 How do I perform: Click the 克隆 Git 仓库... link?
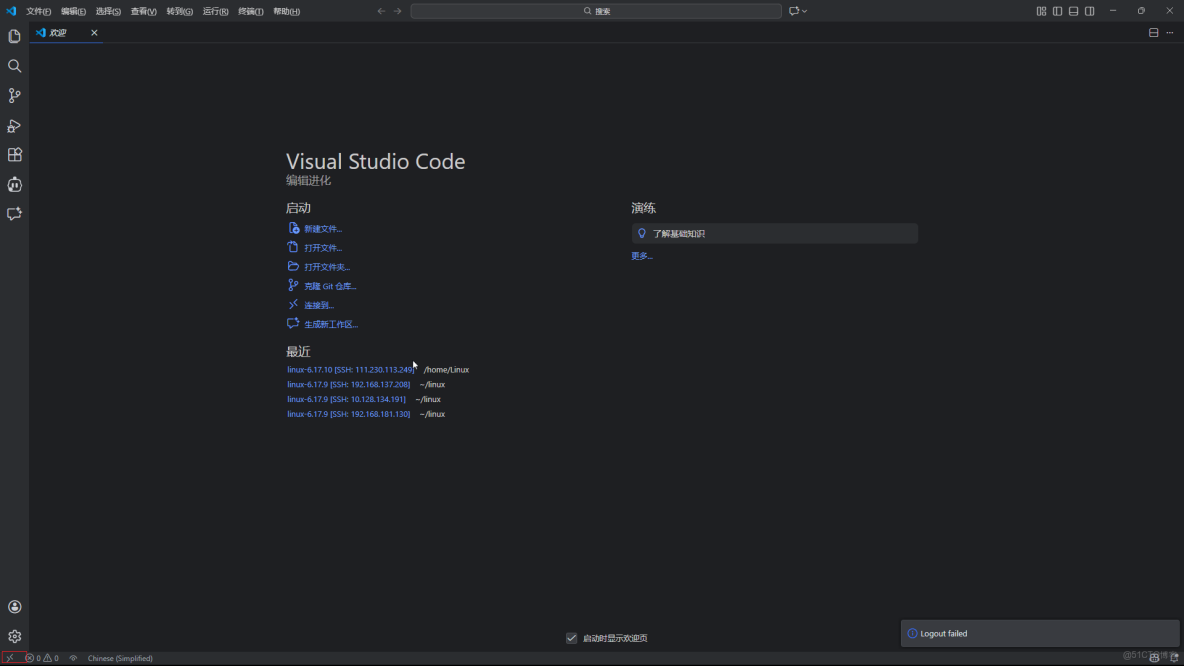point(330,286)
